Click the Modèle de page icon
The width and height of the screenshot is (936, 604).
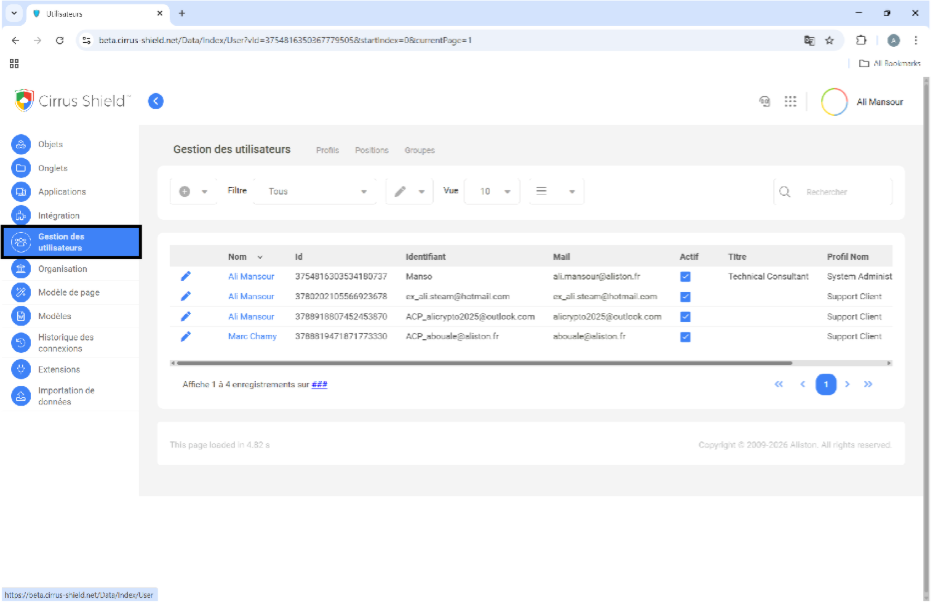click(x=21, y=293)
